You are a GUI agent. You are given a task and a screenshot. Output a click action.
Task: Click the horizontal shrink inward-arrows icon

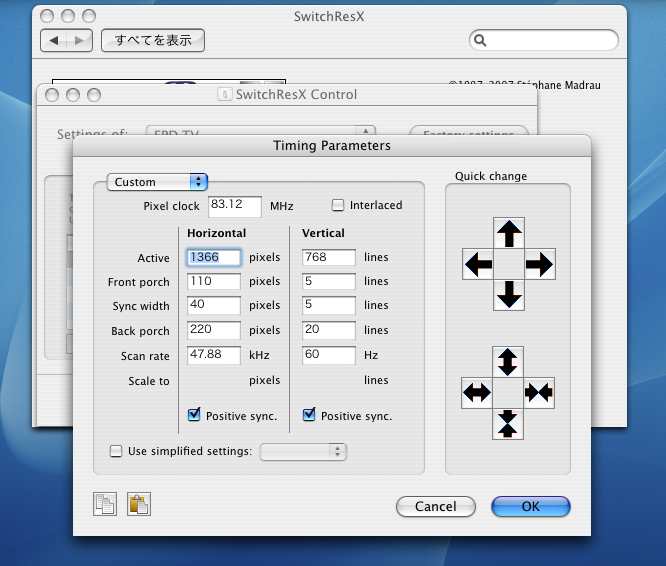[x=539, y=393]
